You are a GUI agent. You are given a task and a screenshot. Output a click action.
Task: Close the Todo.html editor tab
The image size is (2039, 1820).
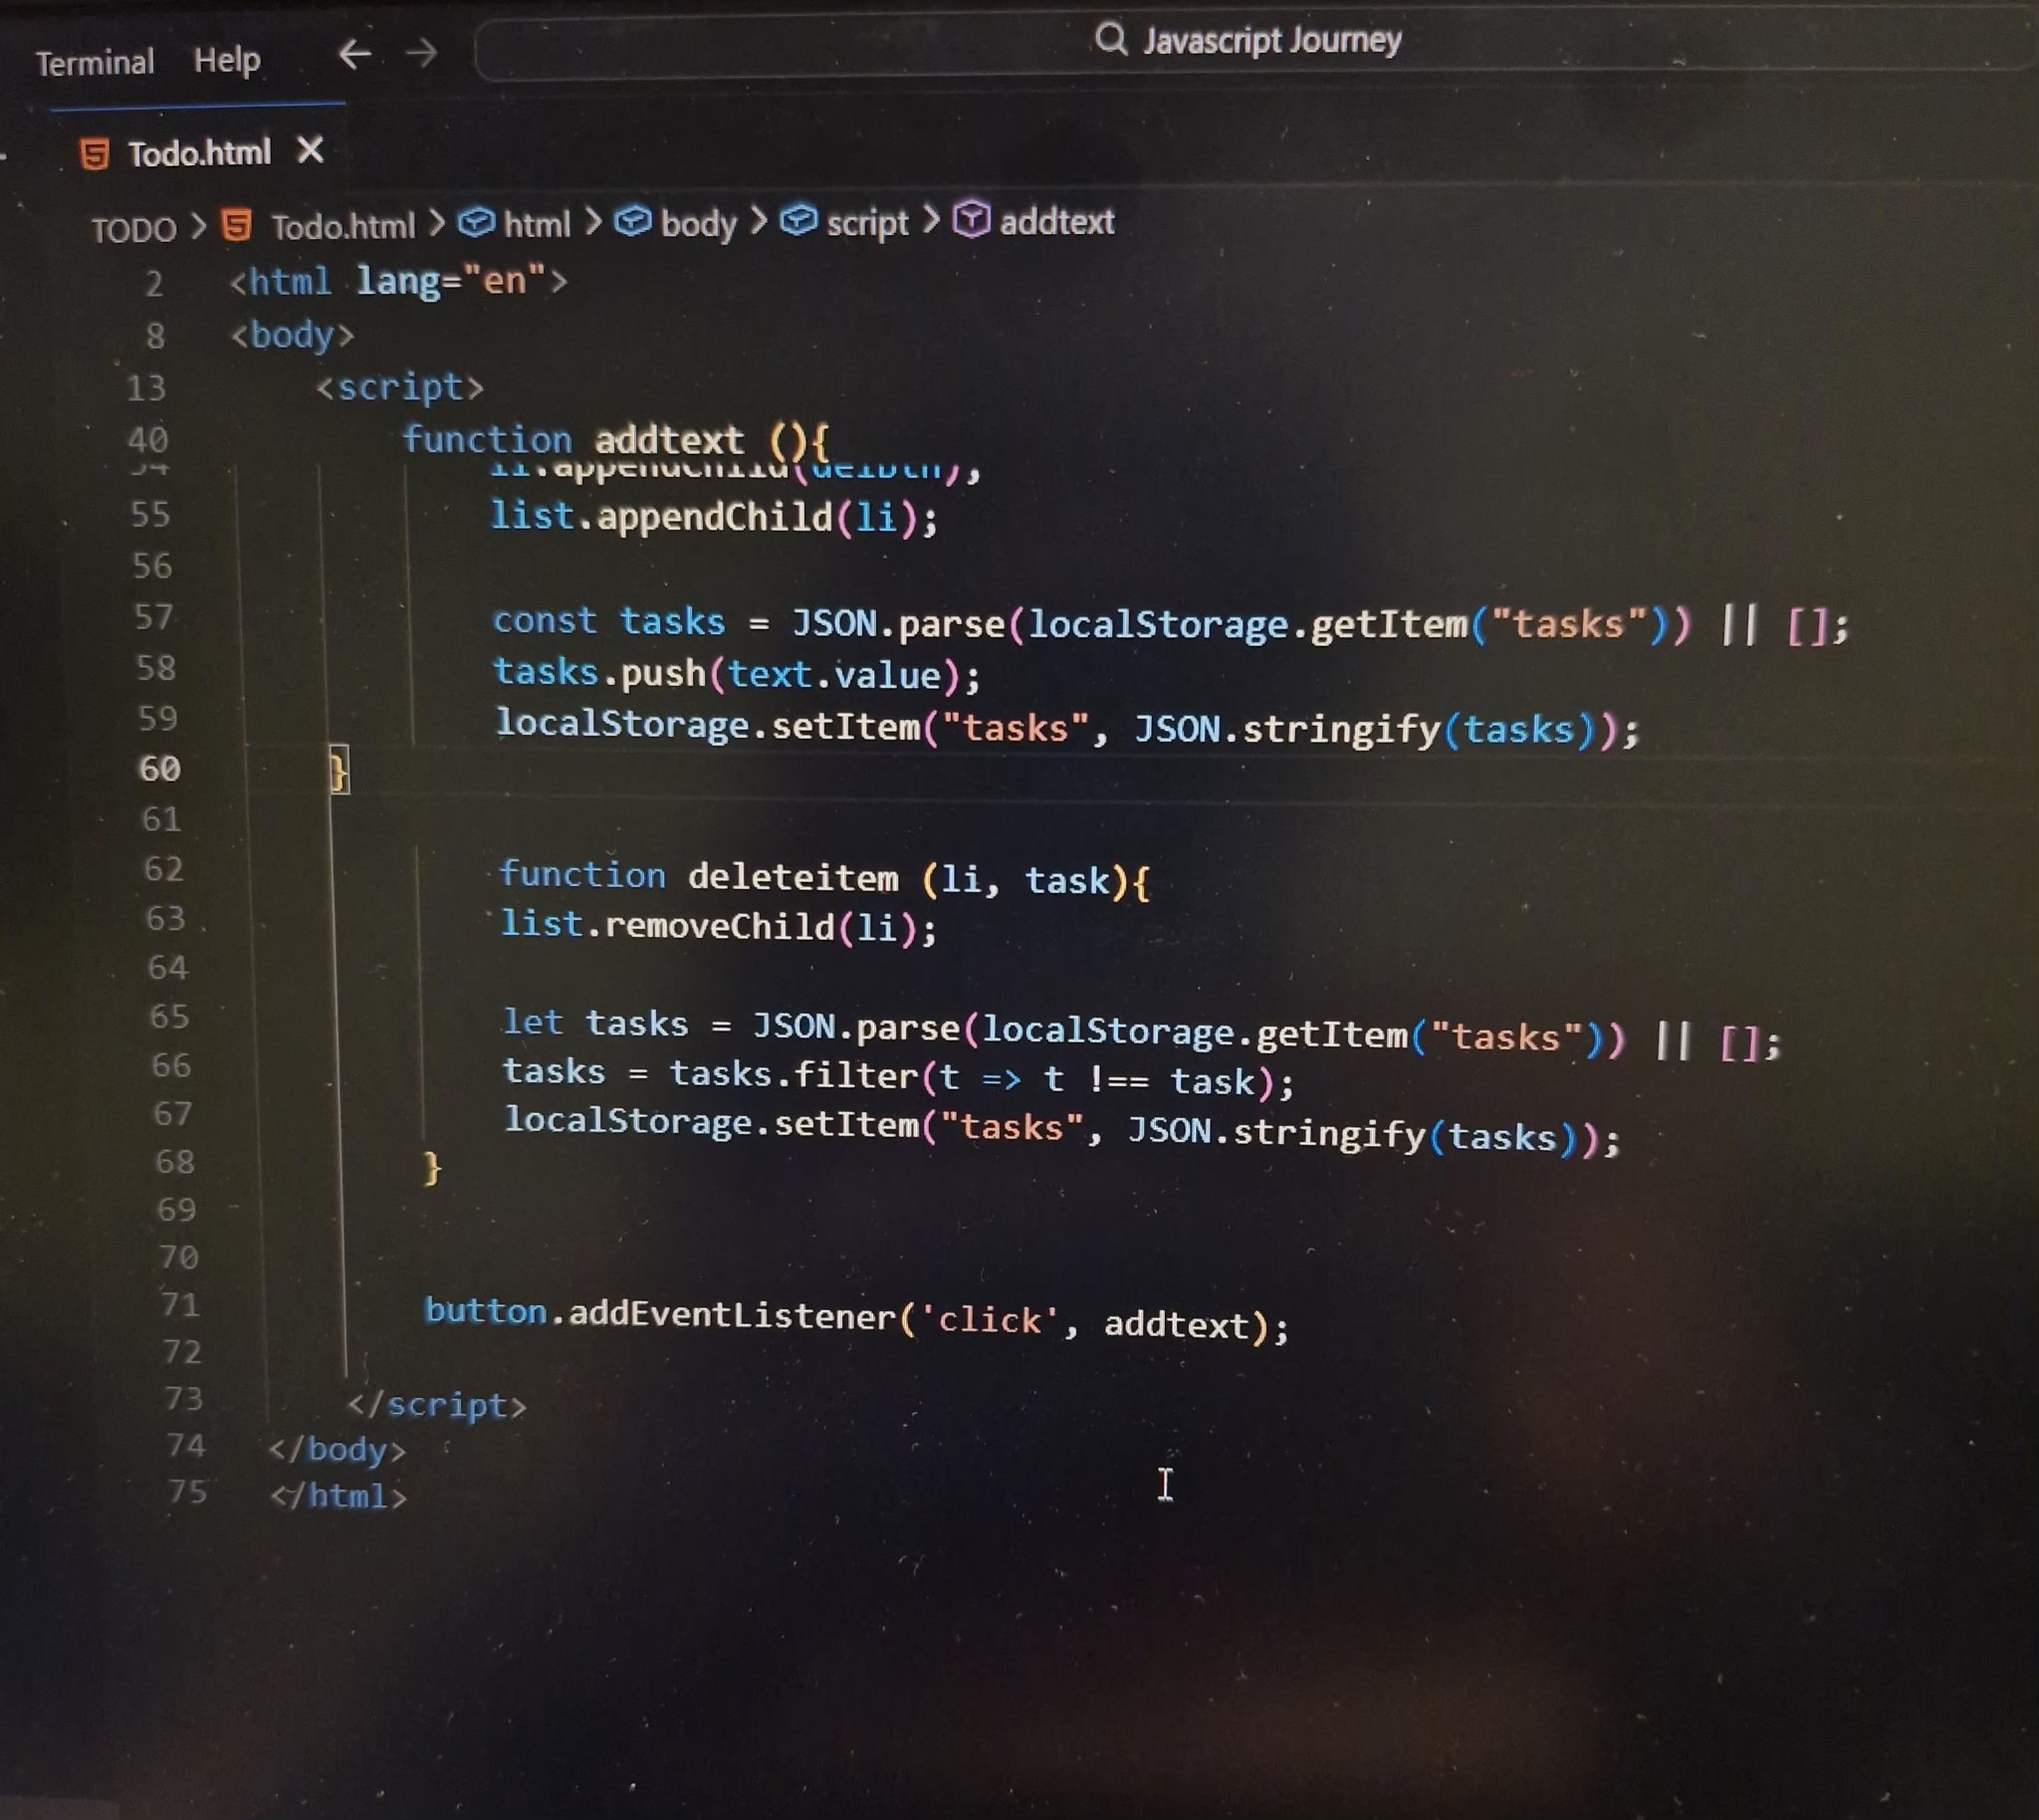[x=310, y=151]
